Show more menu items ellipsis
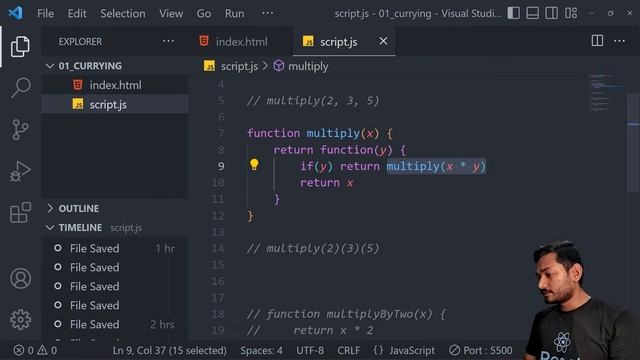This screenshot has height=360, width=640. (267, 13)
